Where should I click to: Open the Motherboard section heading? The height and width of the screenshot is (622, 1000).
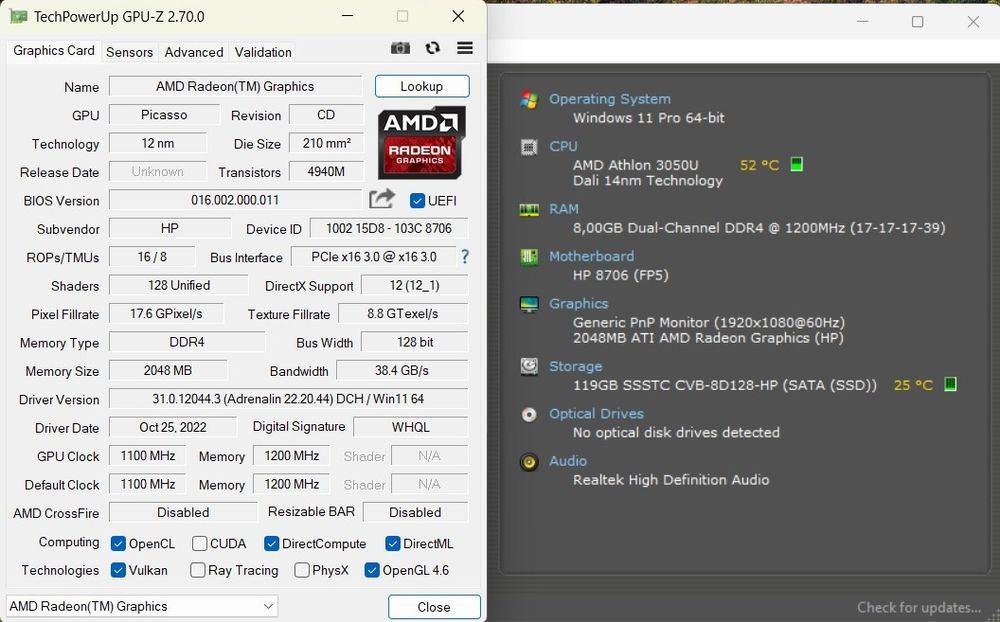(591, 256)
